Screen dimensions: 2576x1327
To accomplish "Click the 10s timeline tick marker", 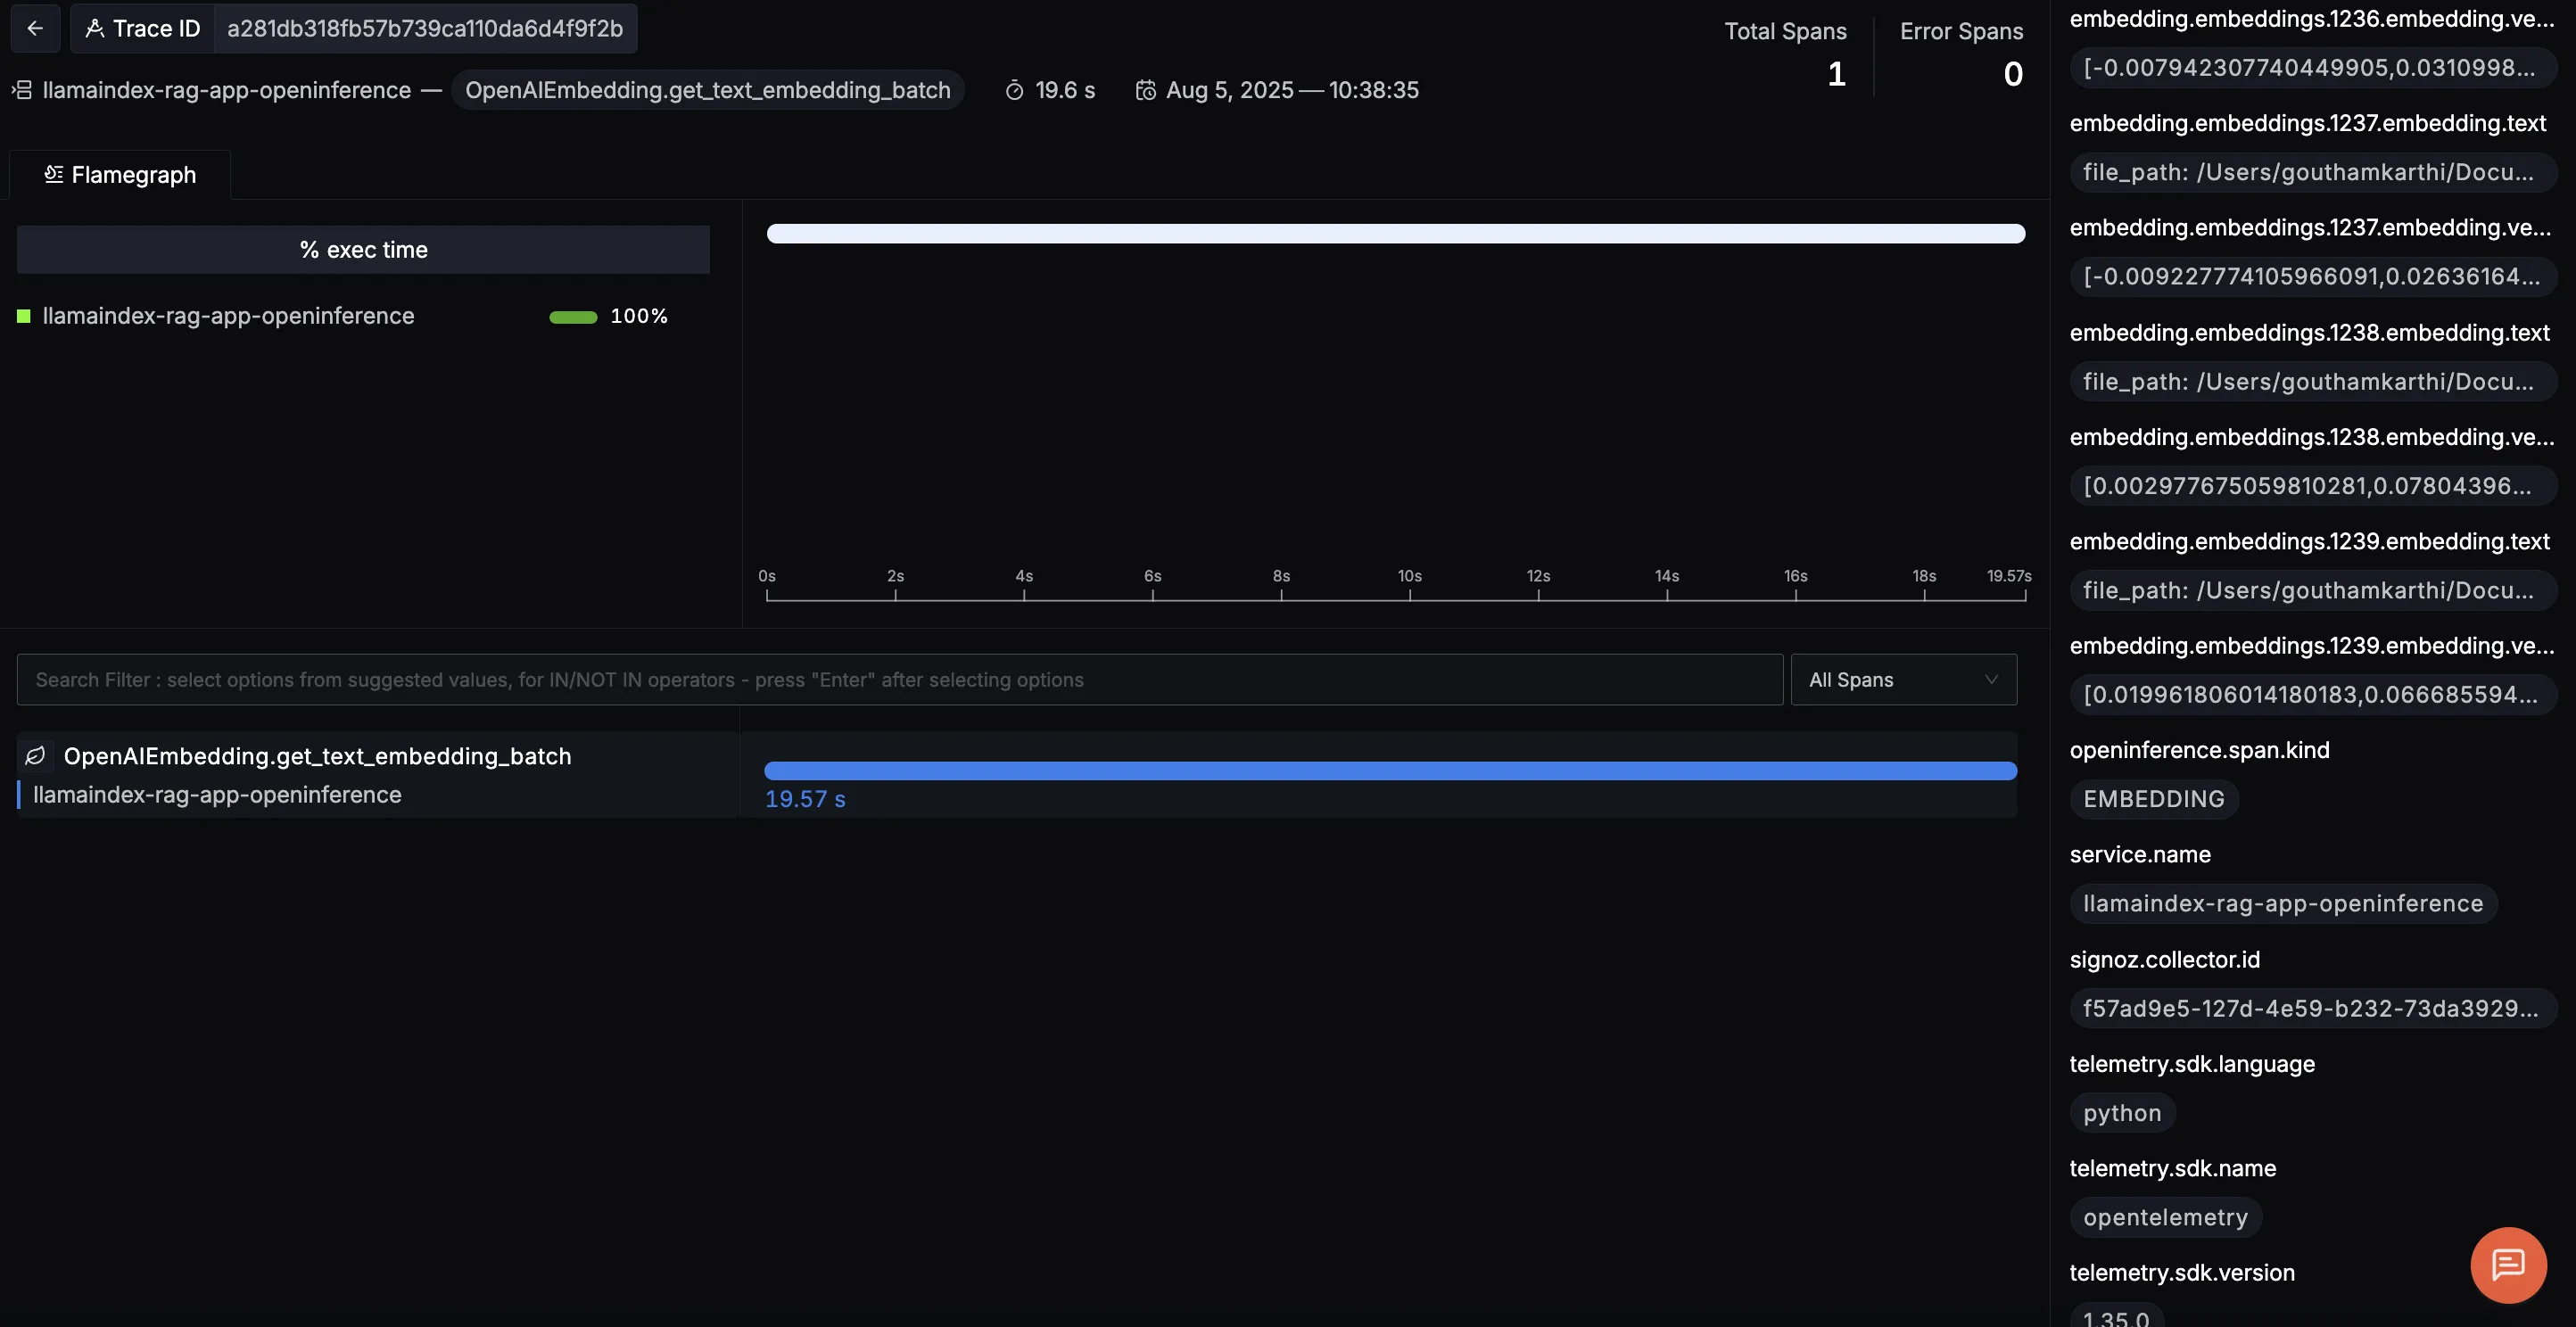I will tap(1410, 576).
